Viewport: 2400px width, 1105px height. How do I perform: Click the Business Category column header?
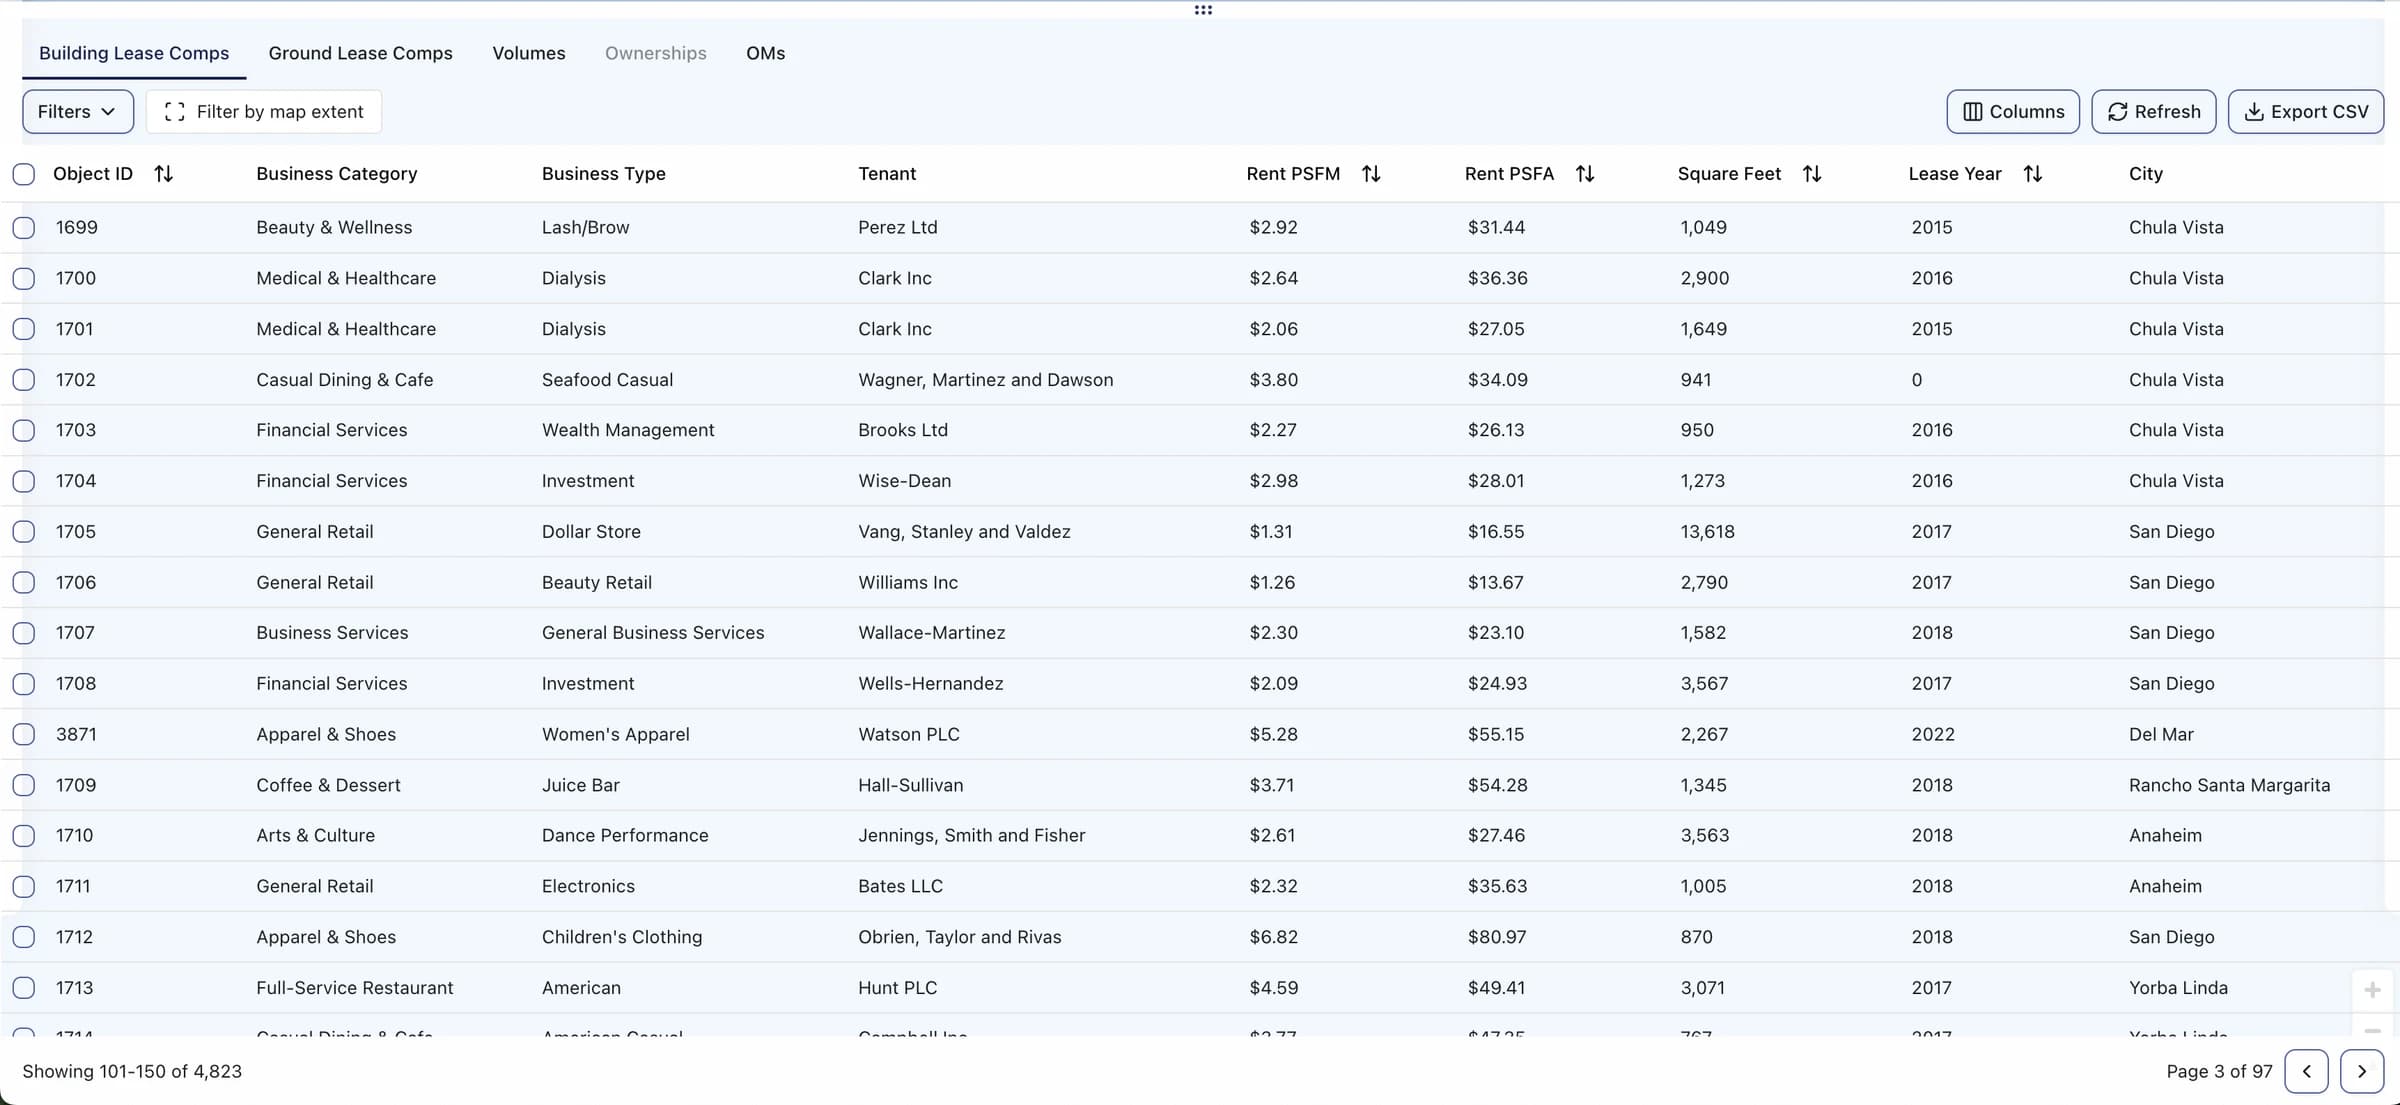point(337,174)
